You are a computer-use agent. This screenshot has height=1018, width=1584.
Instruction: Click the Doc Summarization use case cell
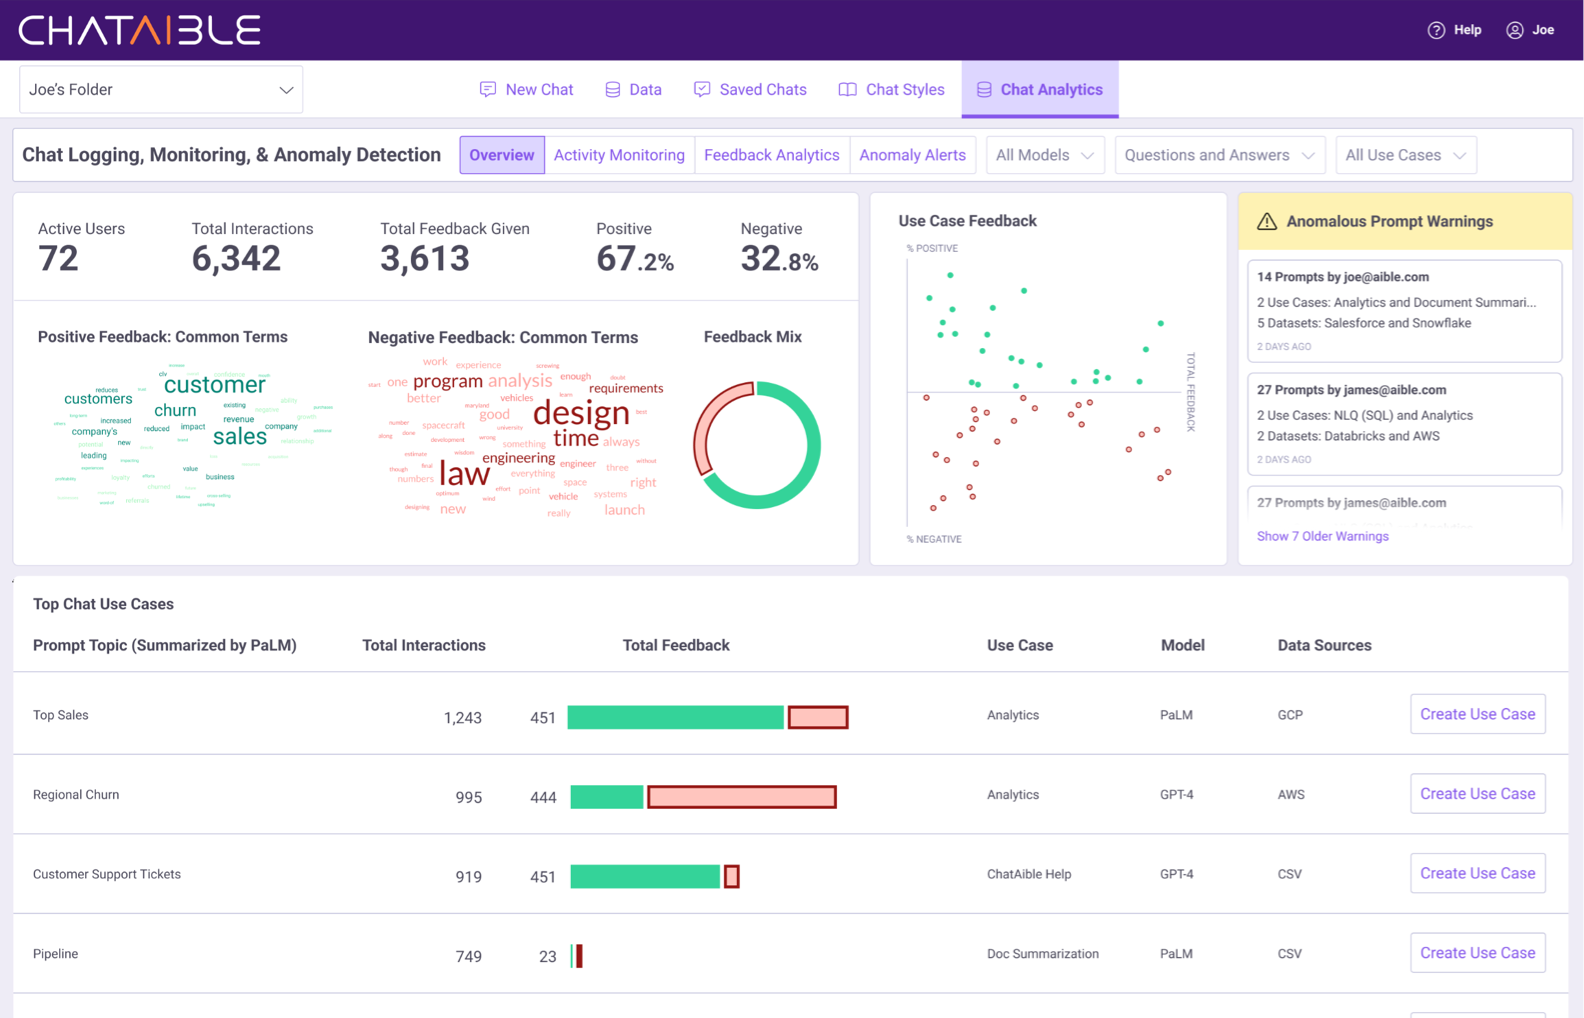(x=1043, y=954)
